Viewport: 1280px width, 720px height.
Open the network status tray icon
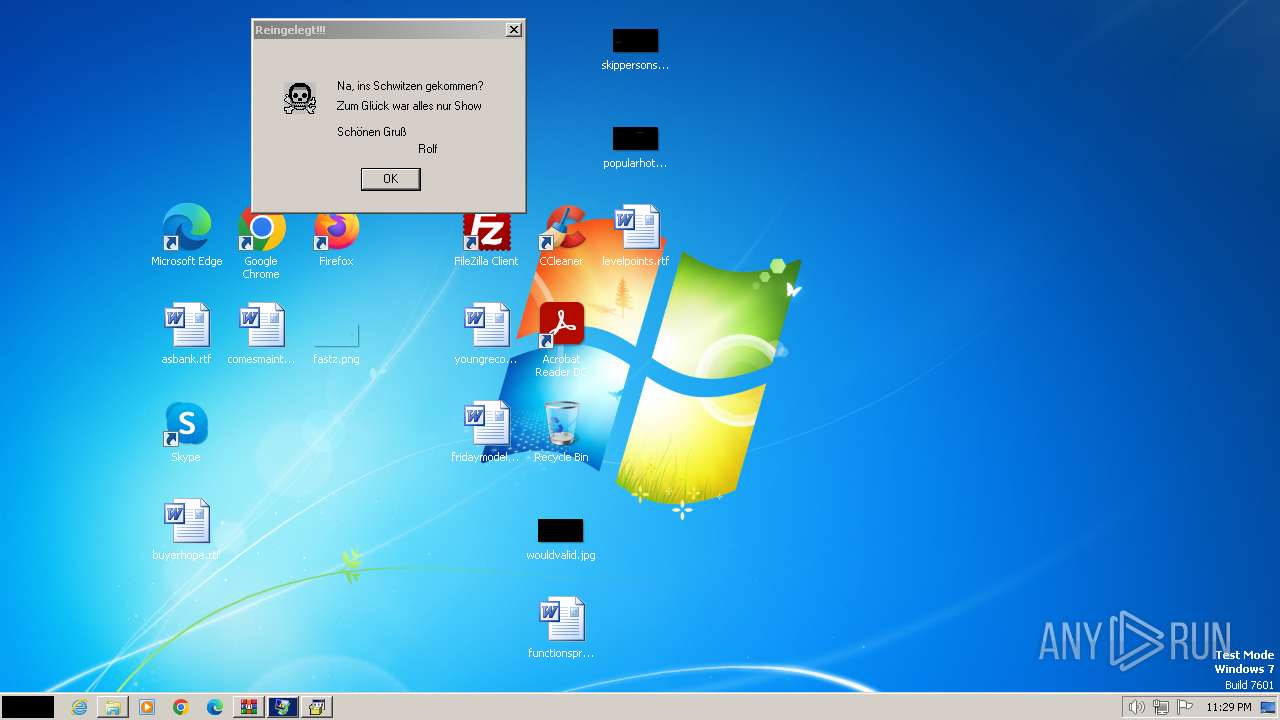point(1161,707)
